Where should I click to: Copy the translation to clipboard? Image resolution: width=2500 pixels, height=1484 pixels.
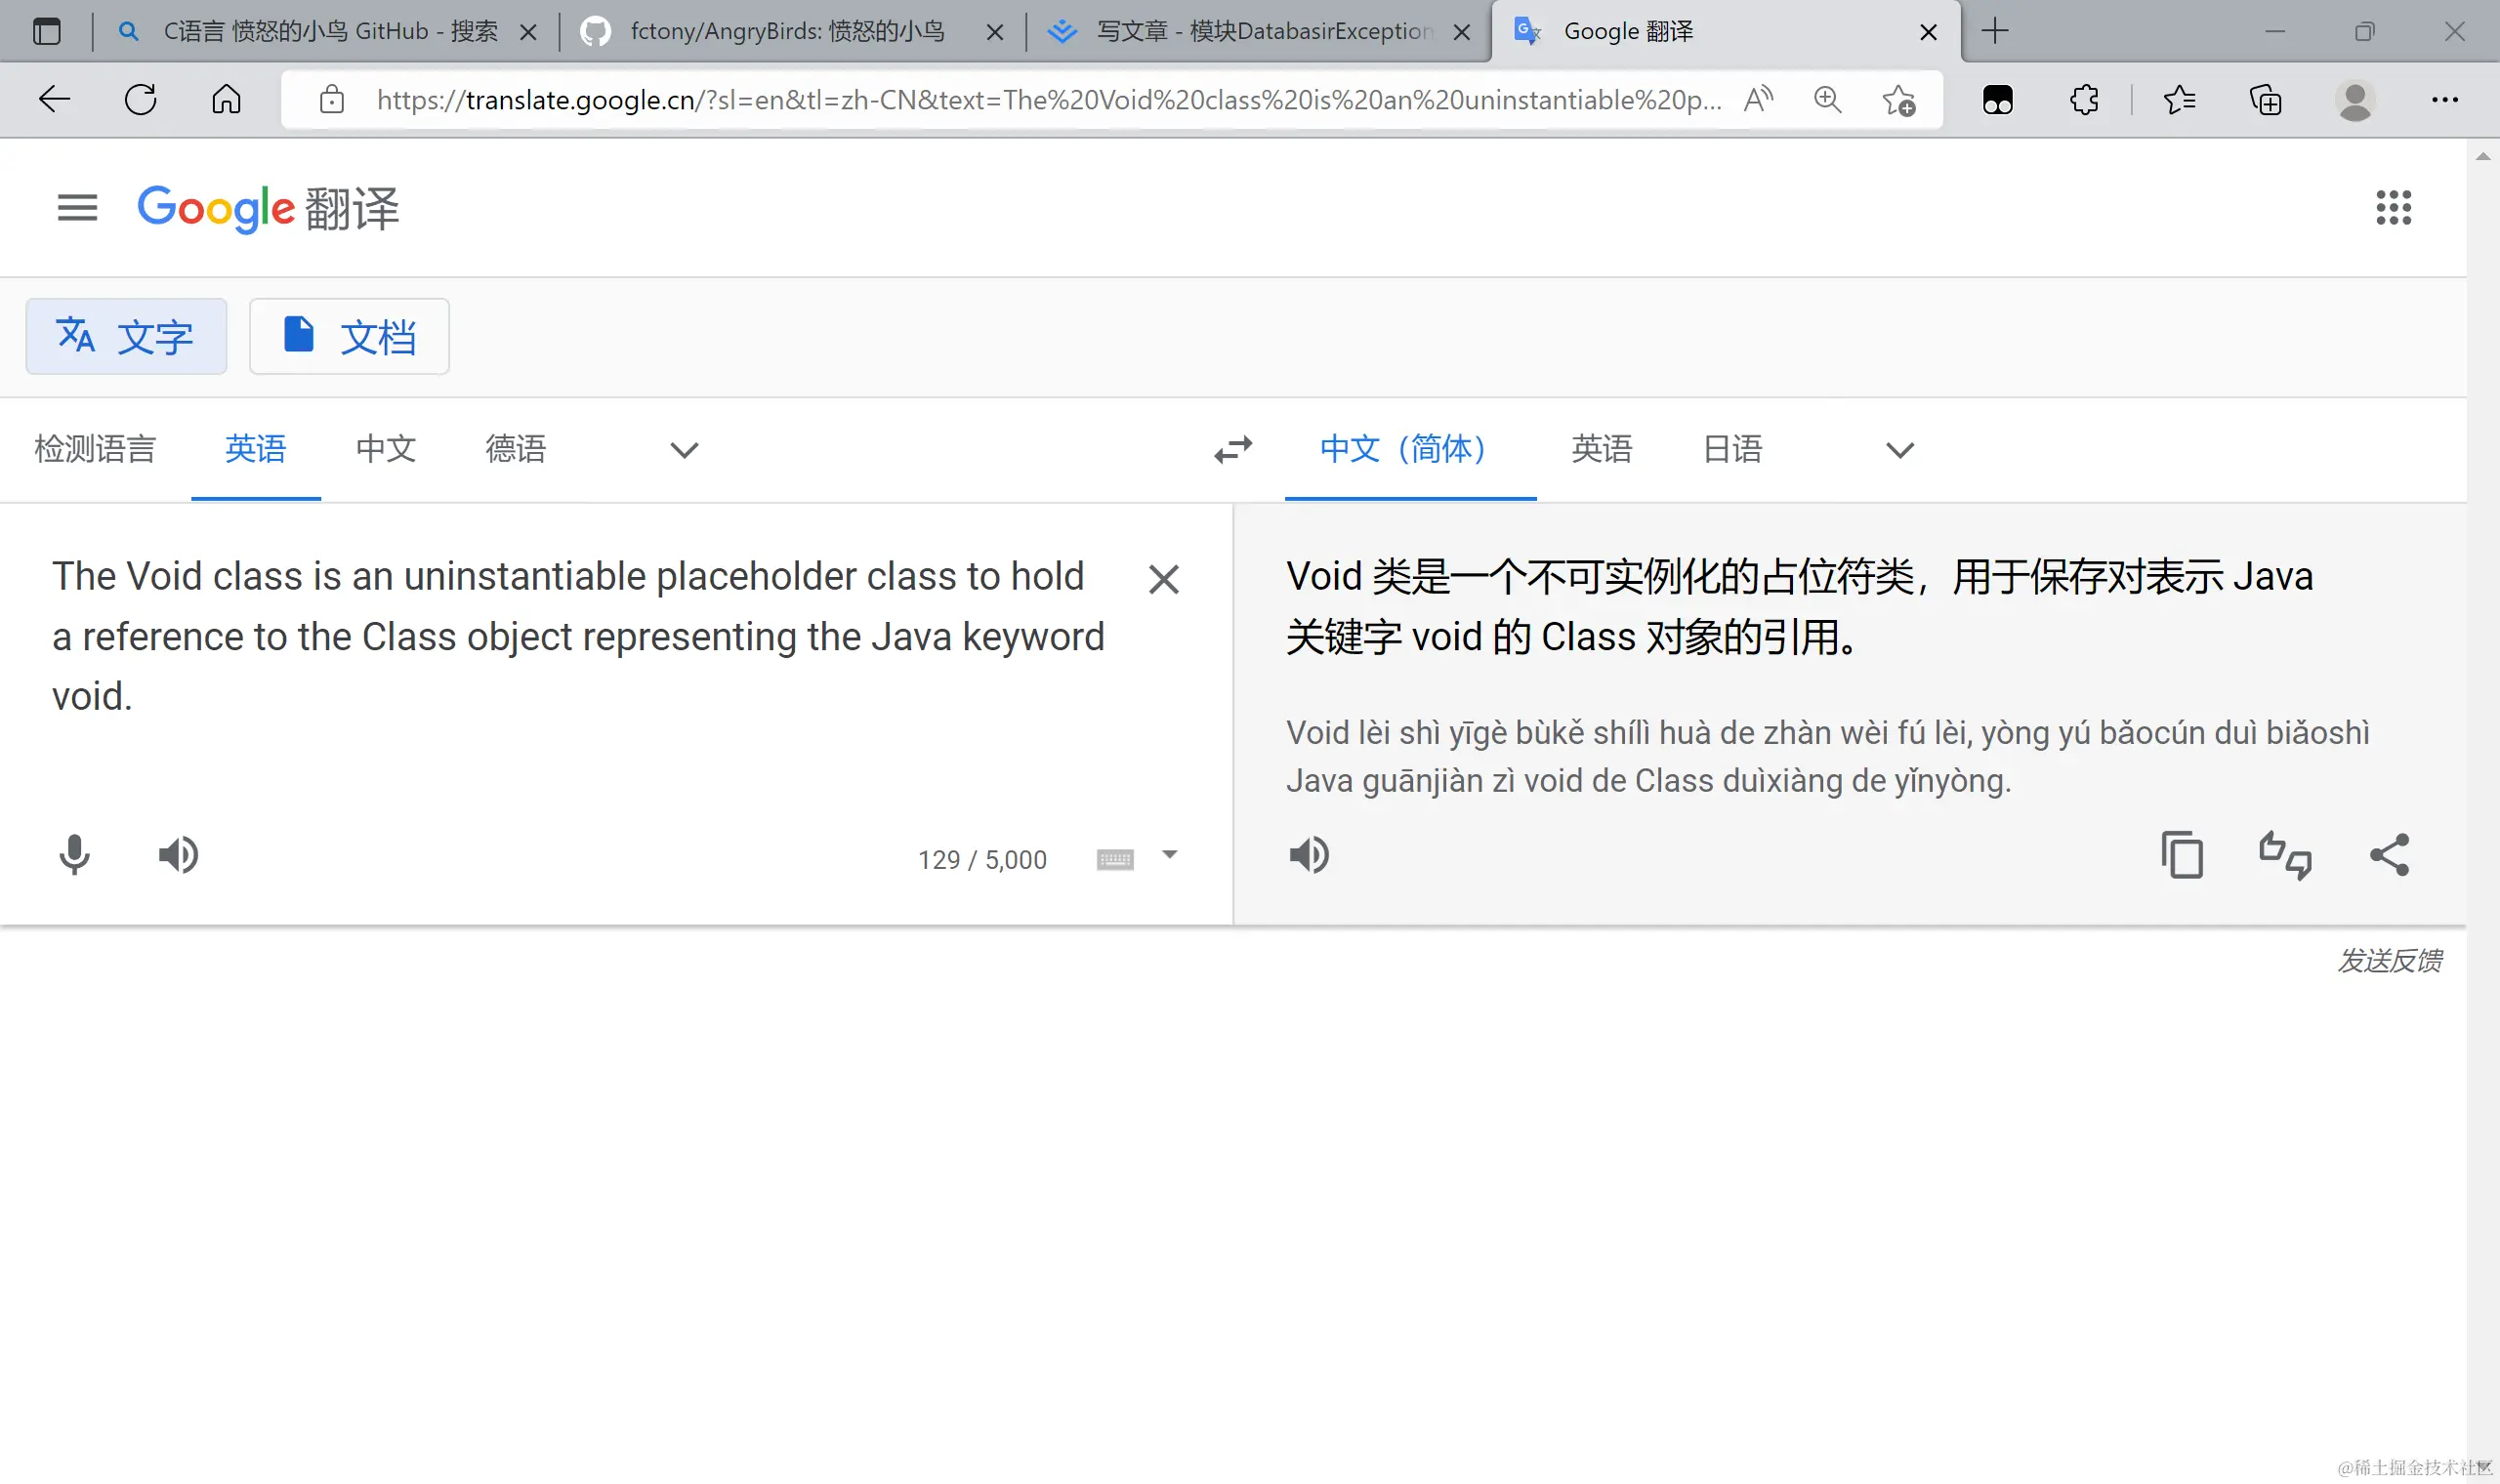(x=2182, y=856)
